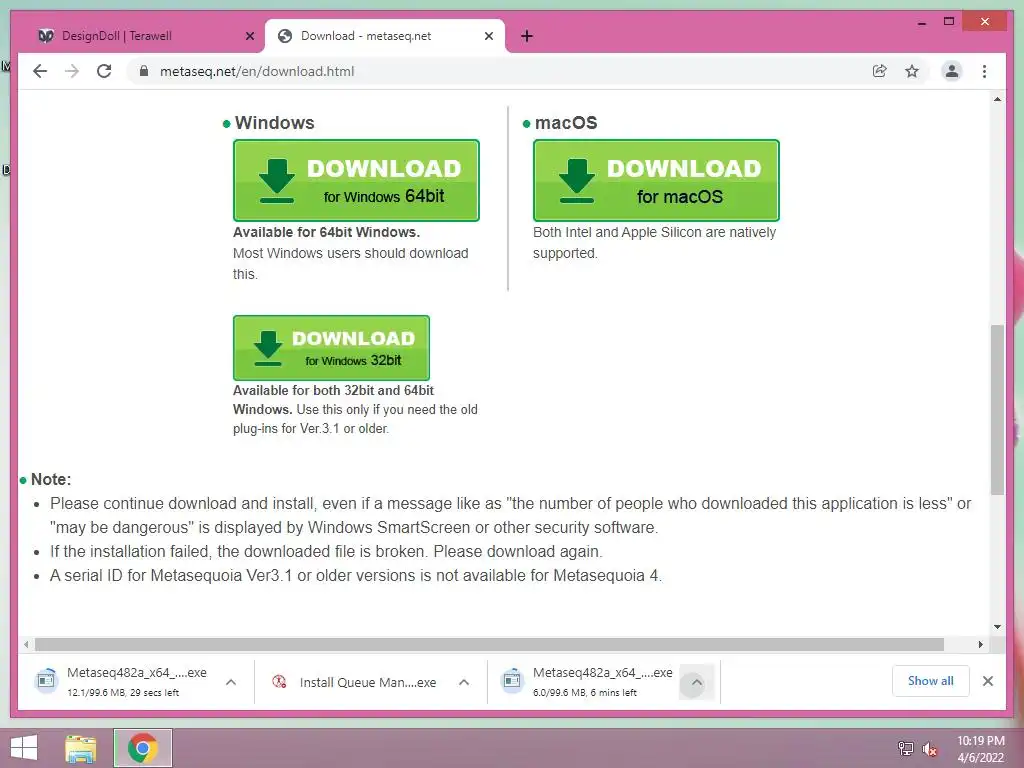Screen dimensions: 1024x768
Task: Close the DesignDoll | Terawell tab
Action: pyautogui.click(x=249, y=36)
